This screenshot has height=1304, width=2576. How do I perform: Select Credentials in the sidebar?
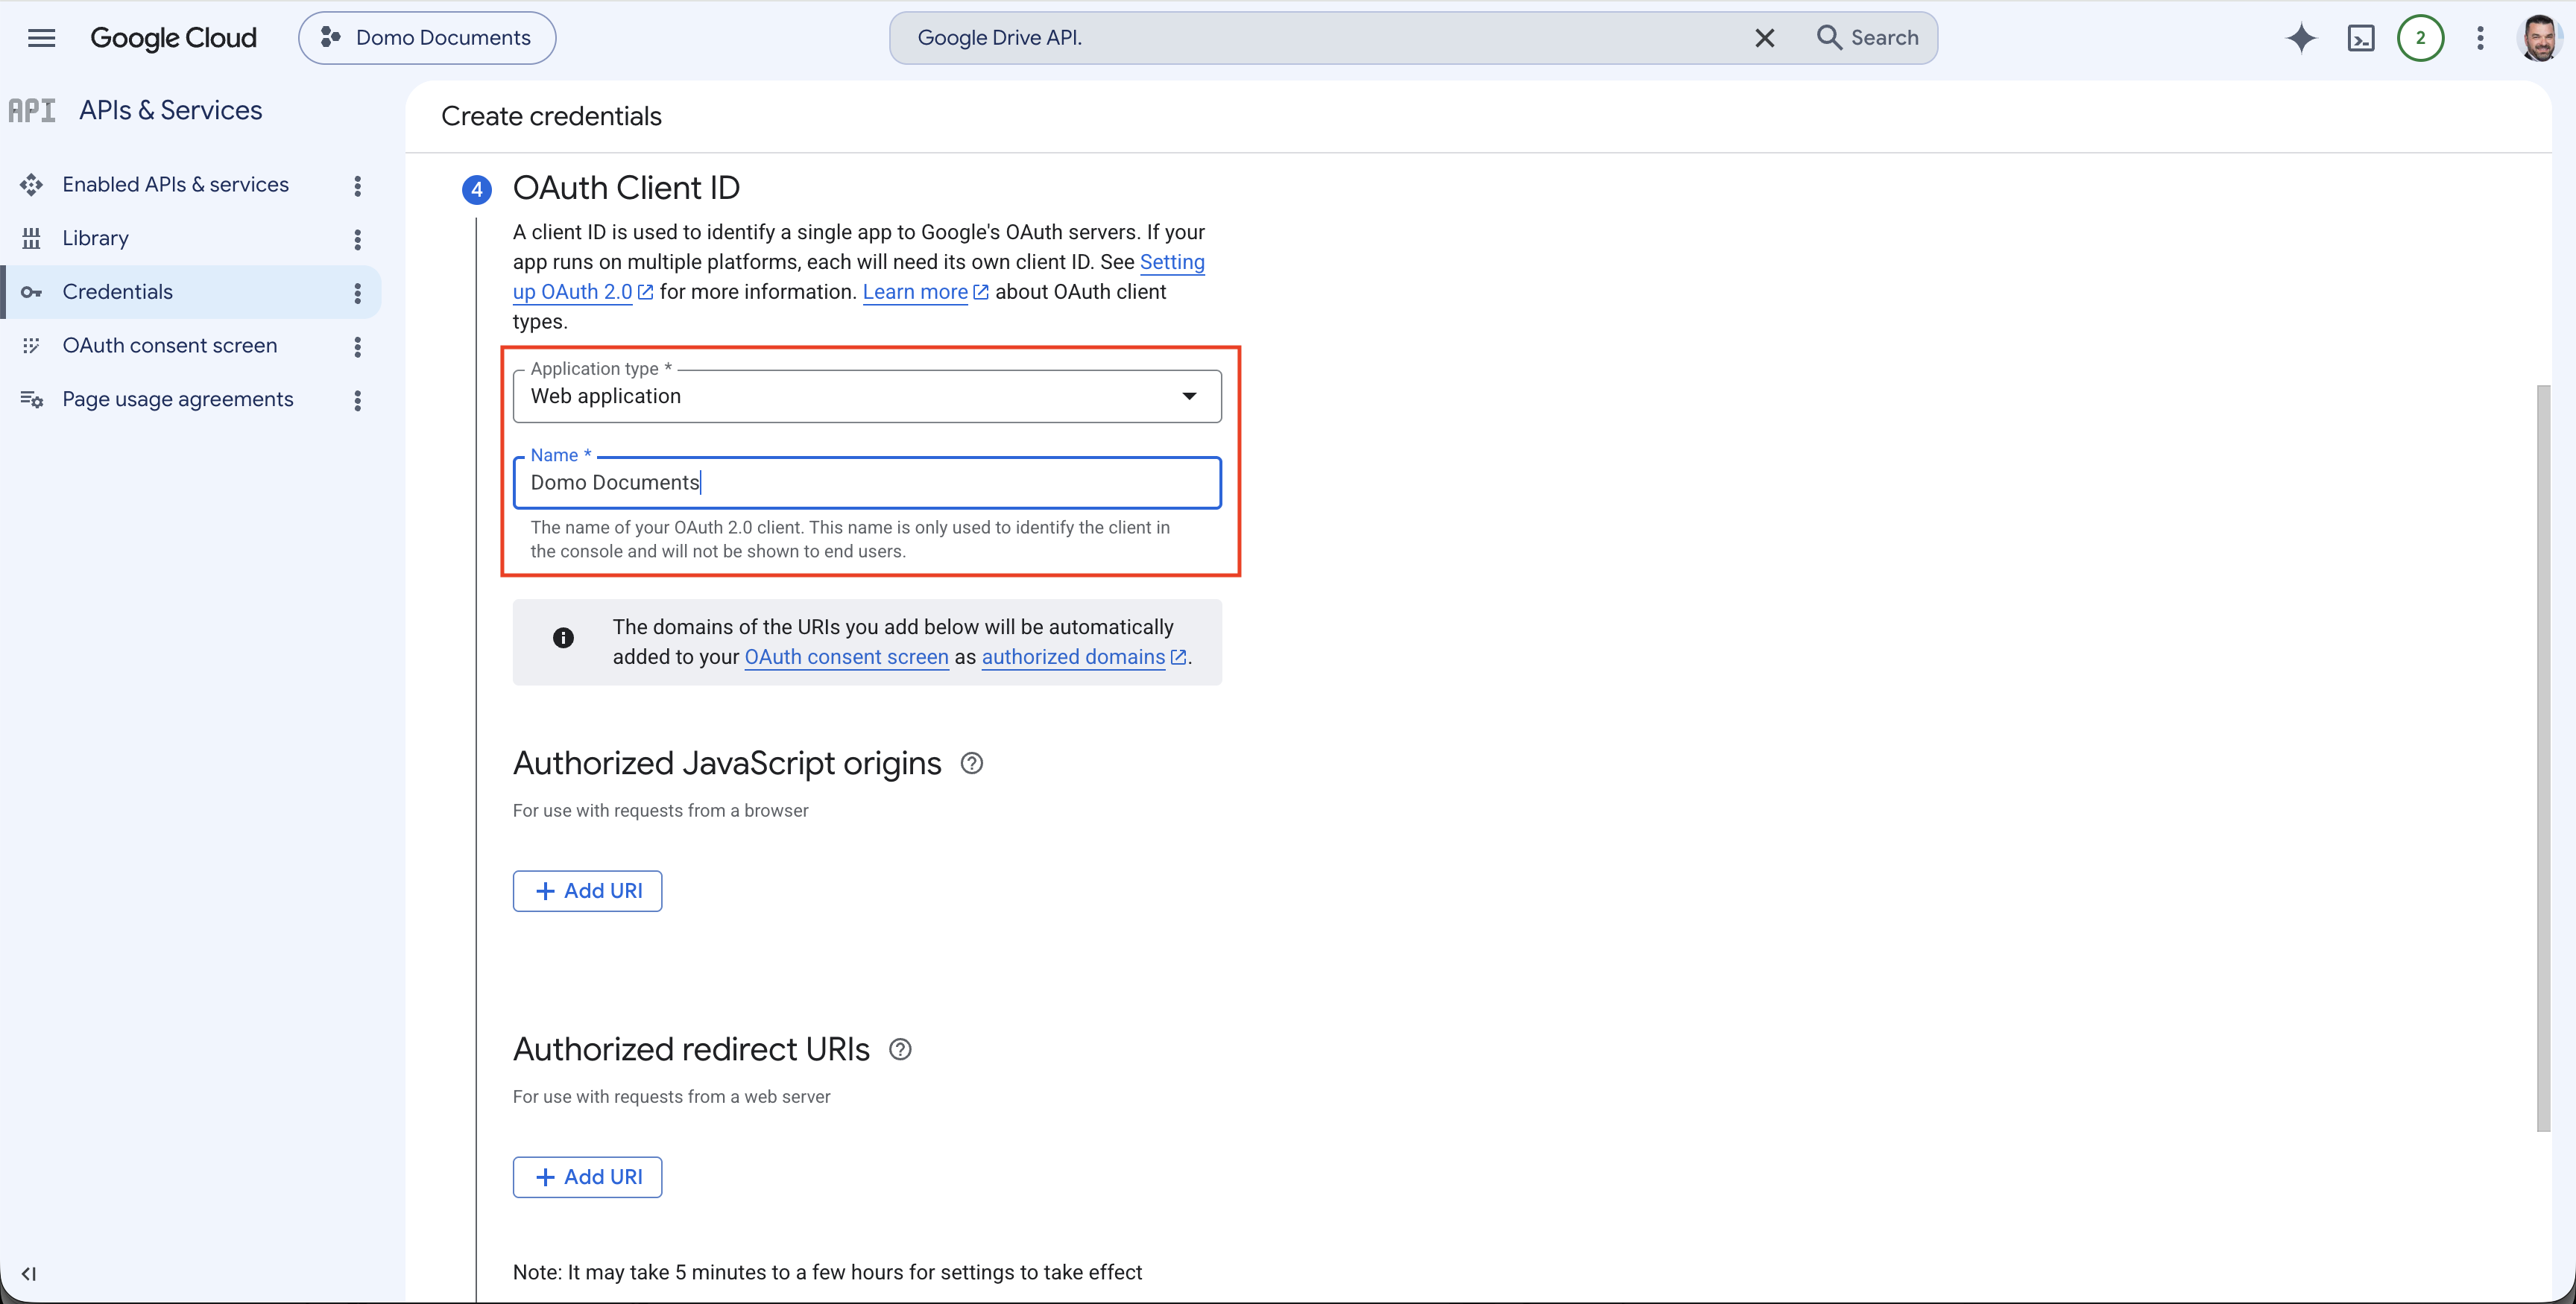pyautogui.click(x=190, y=292)
